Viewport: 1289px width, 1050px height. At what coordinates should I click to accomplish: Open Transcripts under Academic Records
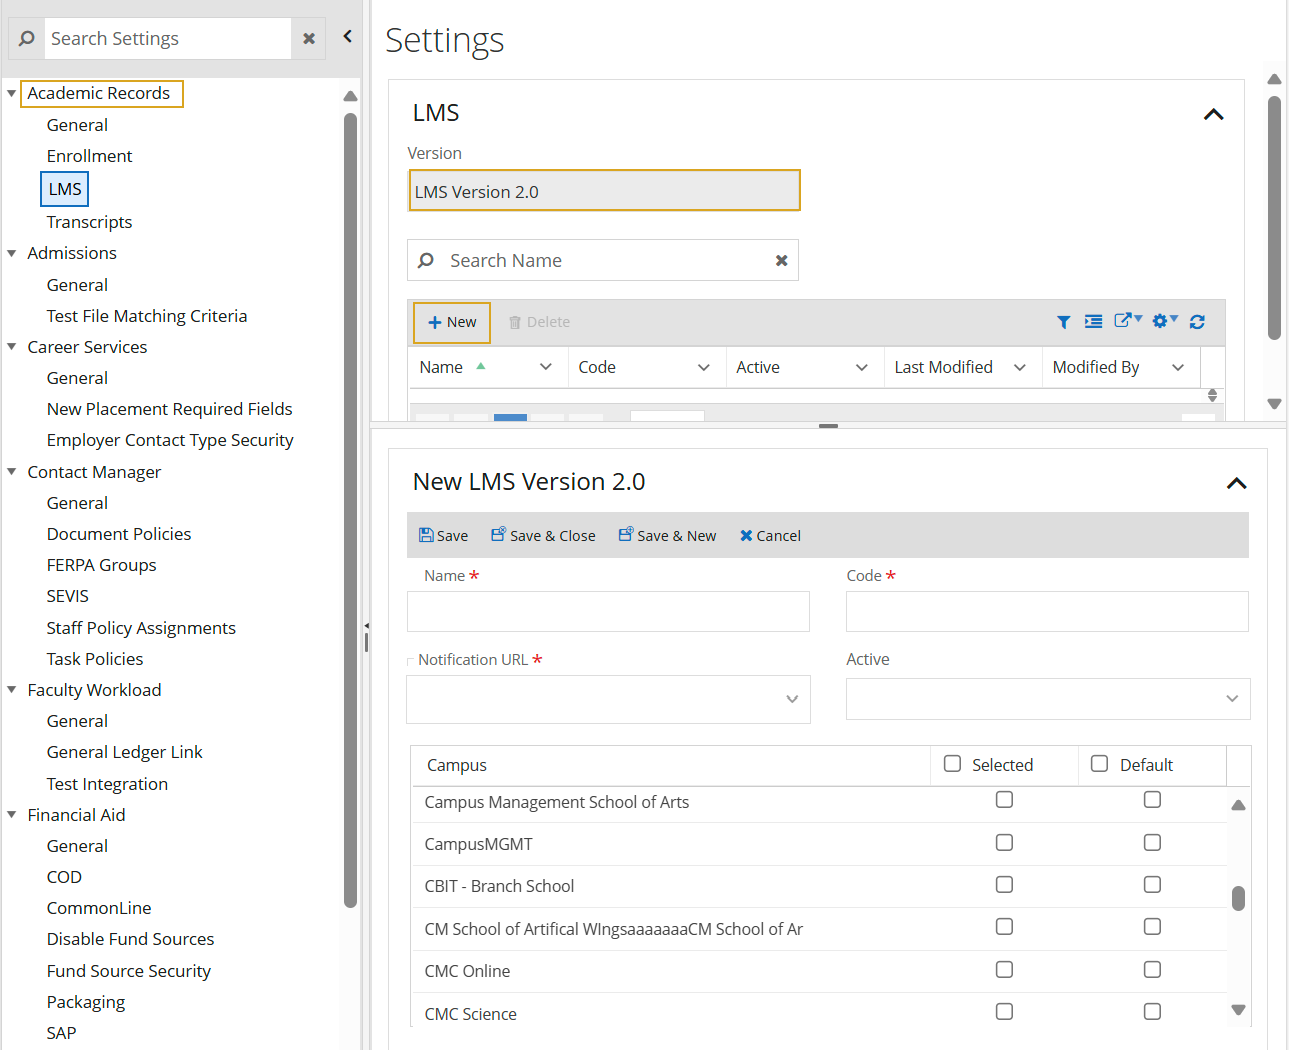point(89,222)
